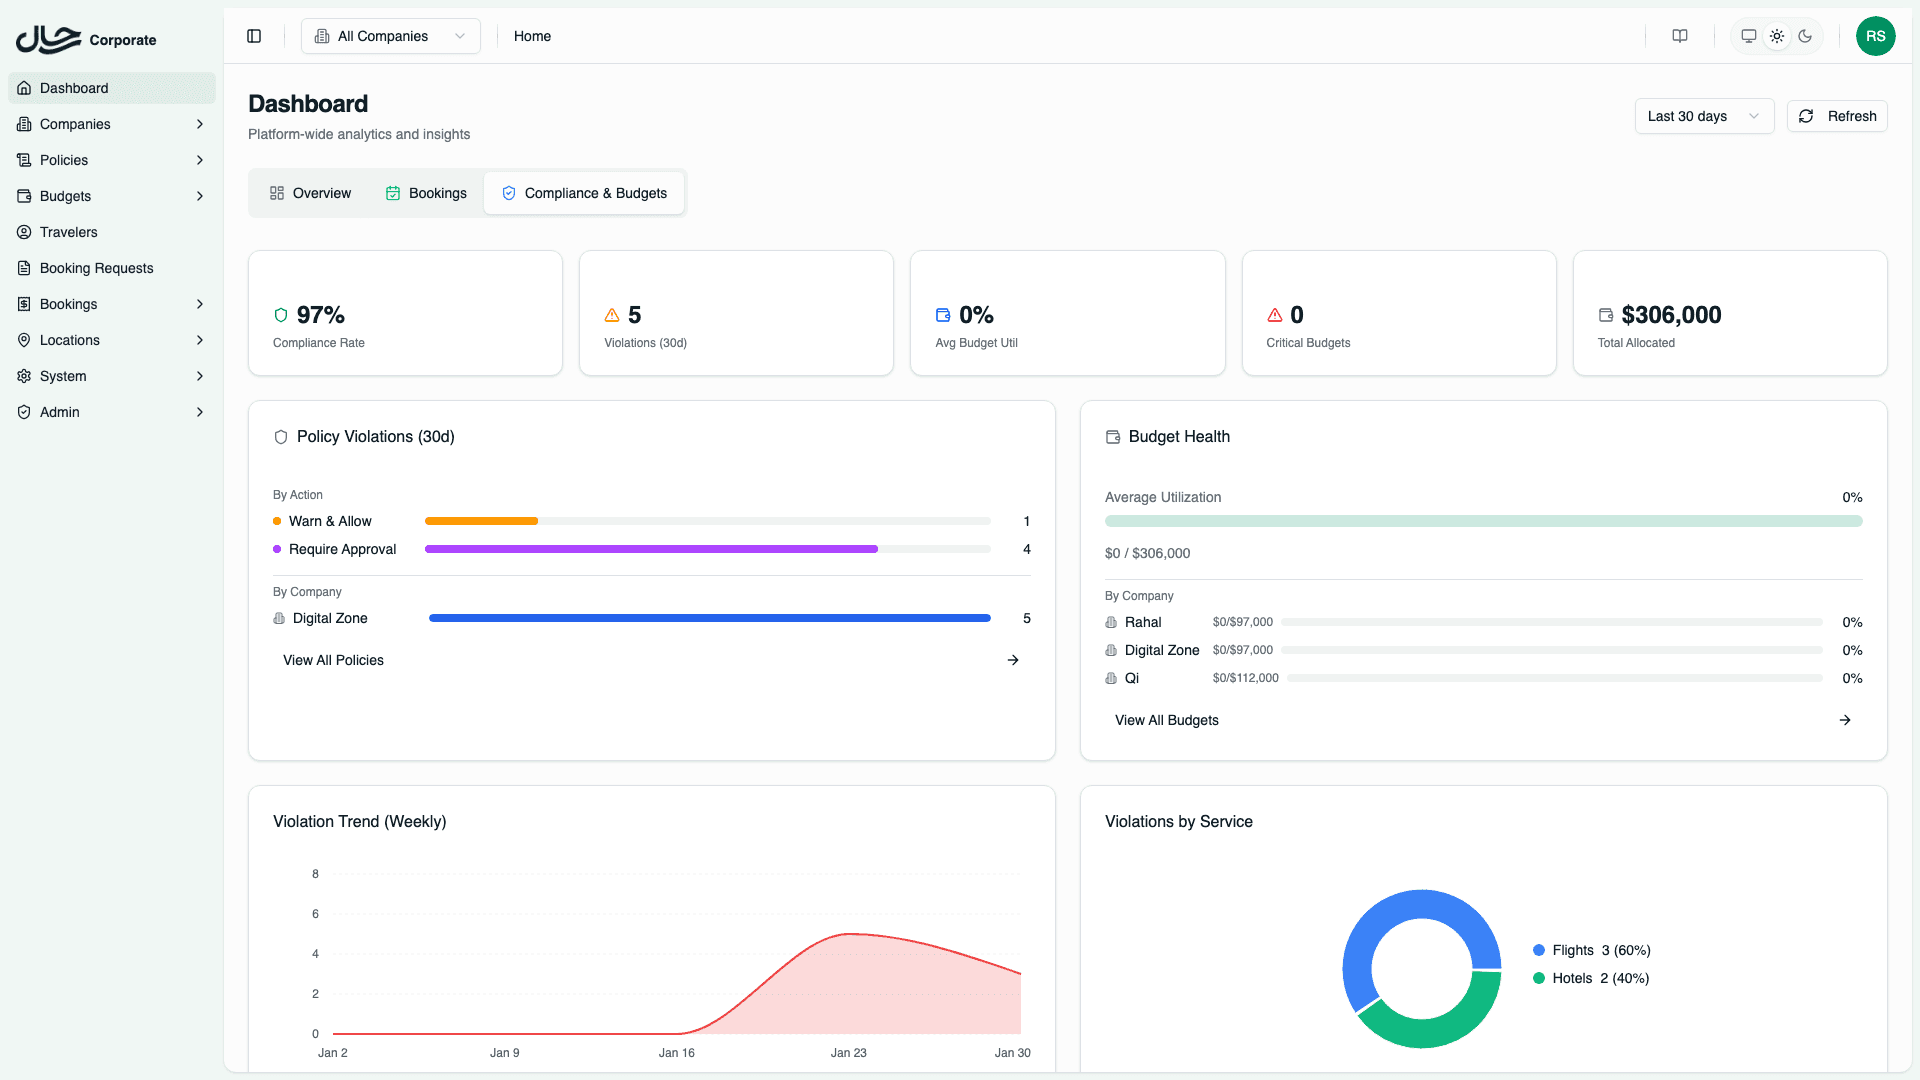Click the Average Utilization progress bar
This screenshot has height=1080, width=1920.
tap(1482, 521)
